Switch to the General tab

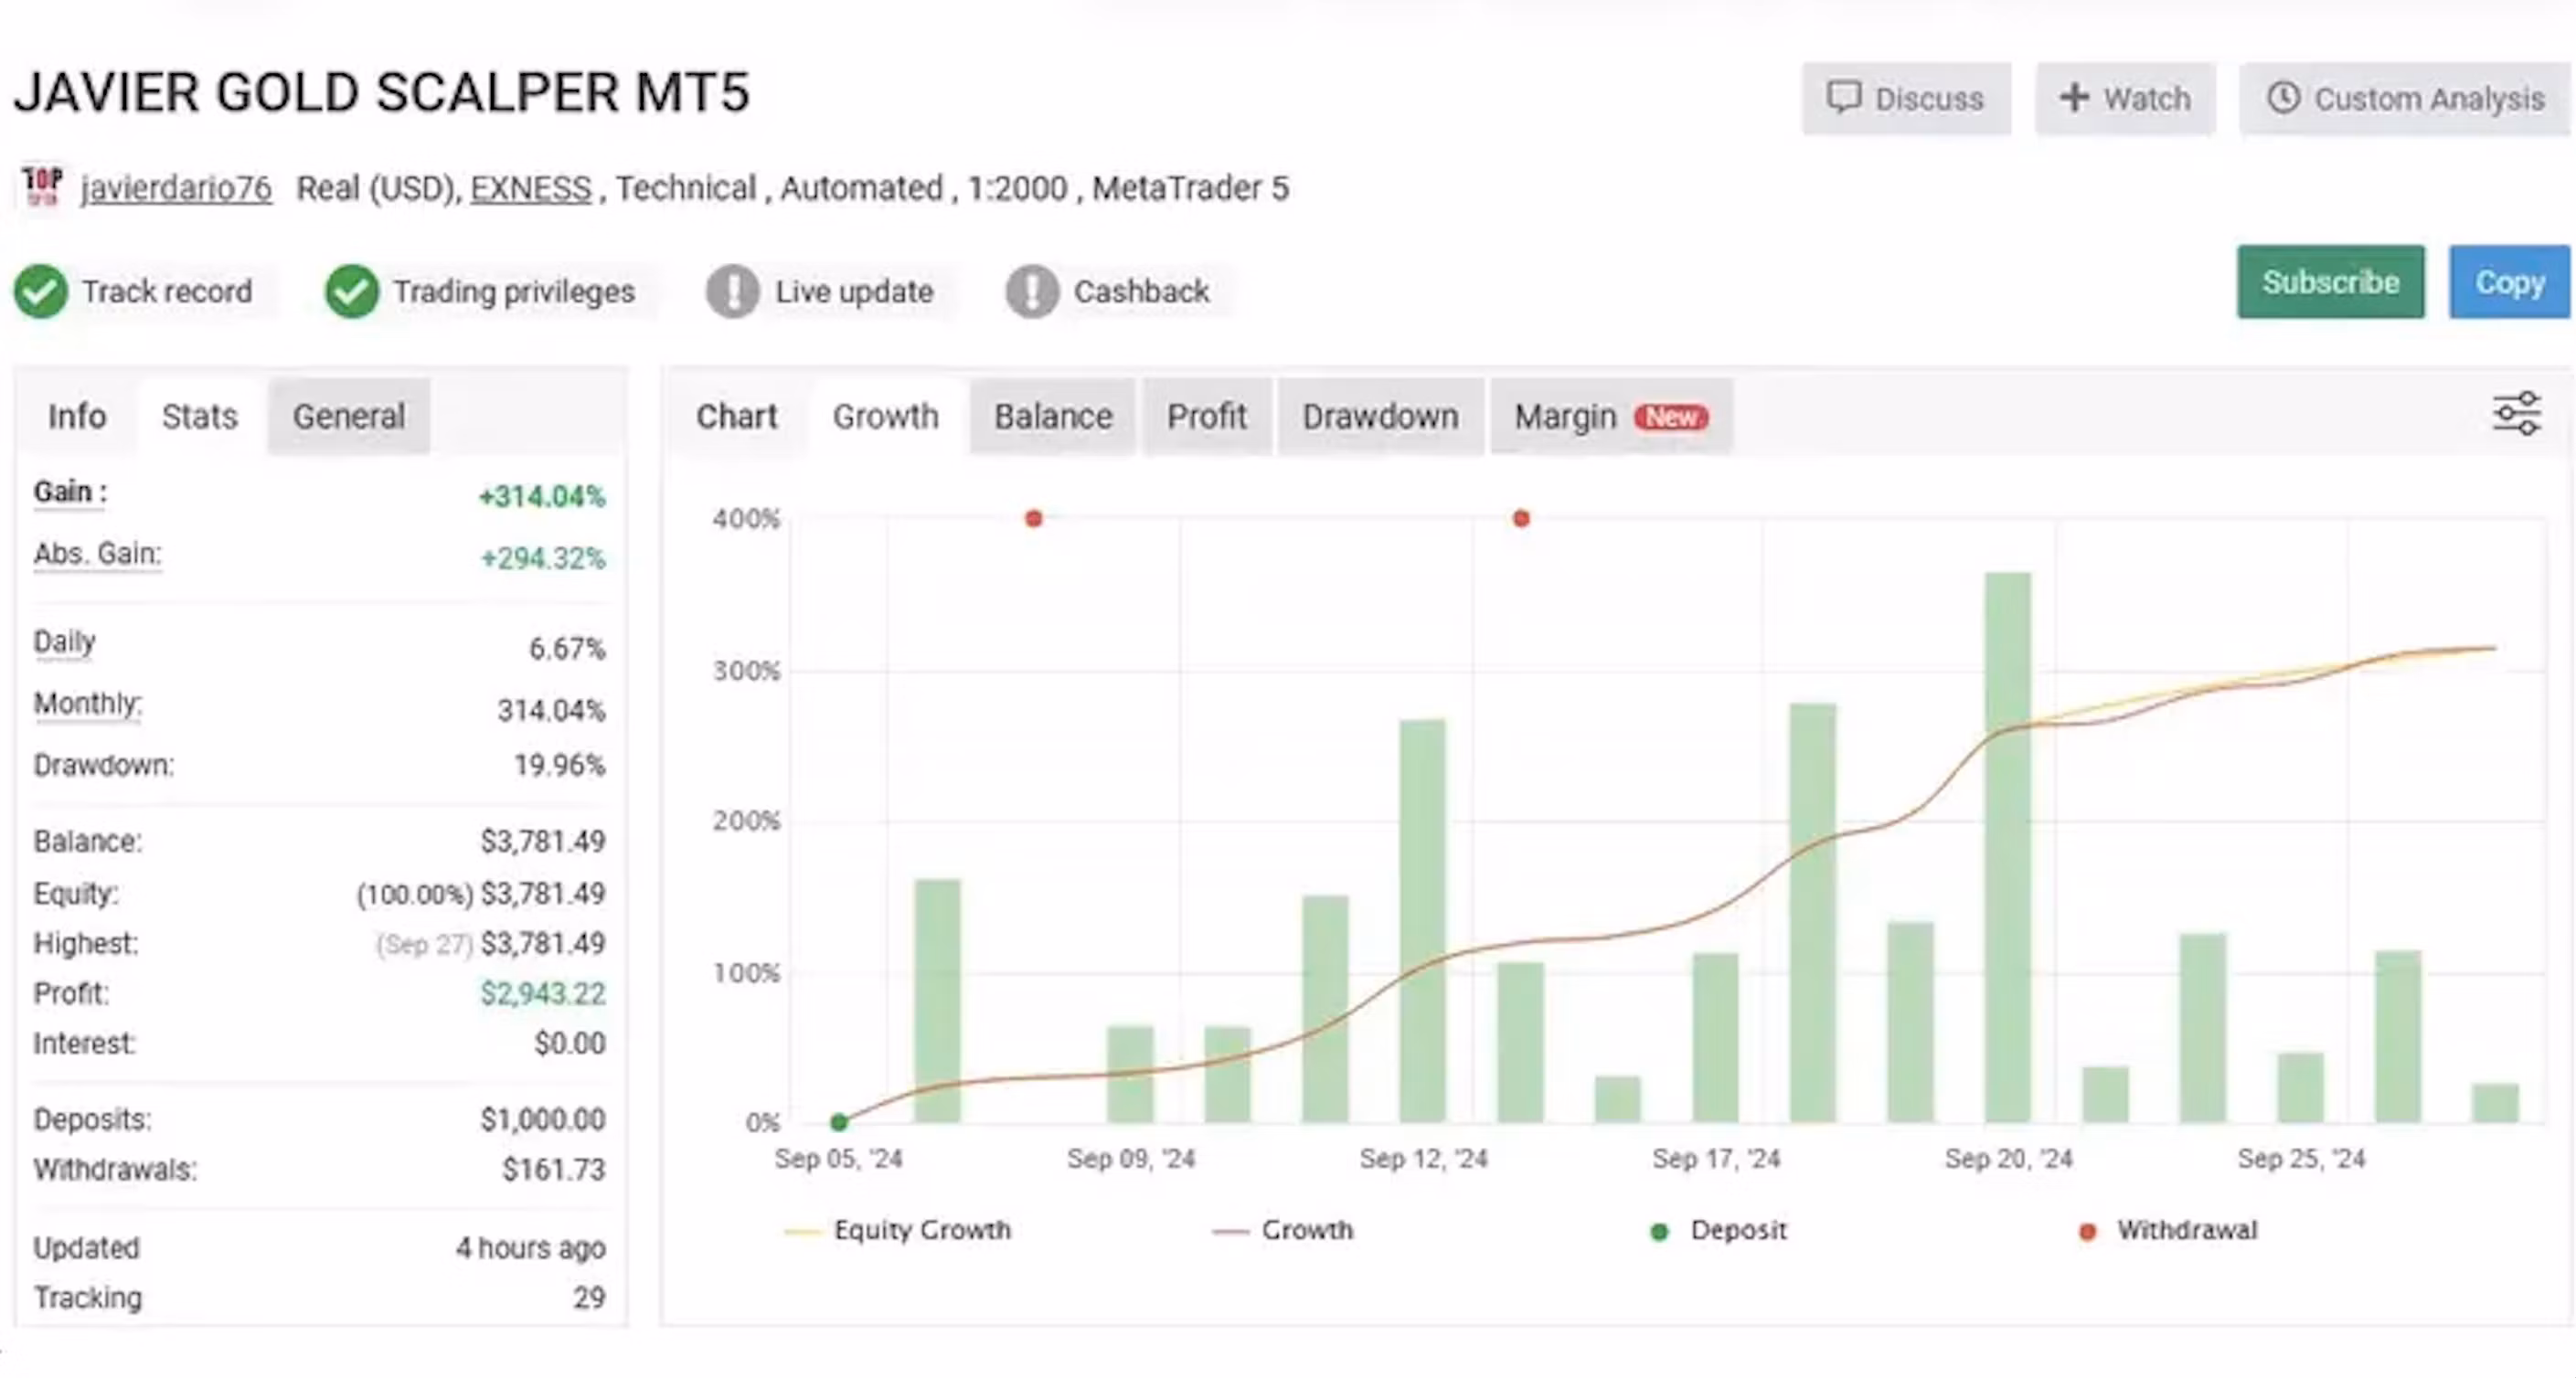click(349, 416)
